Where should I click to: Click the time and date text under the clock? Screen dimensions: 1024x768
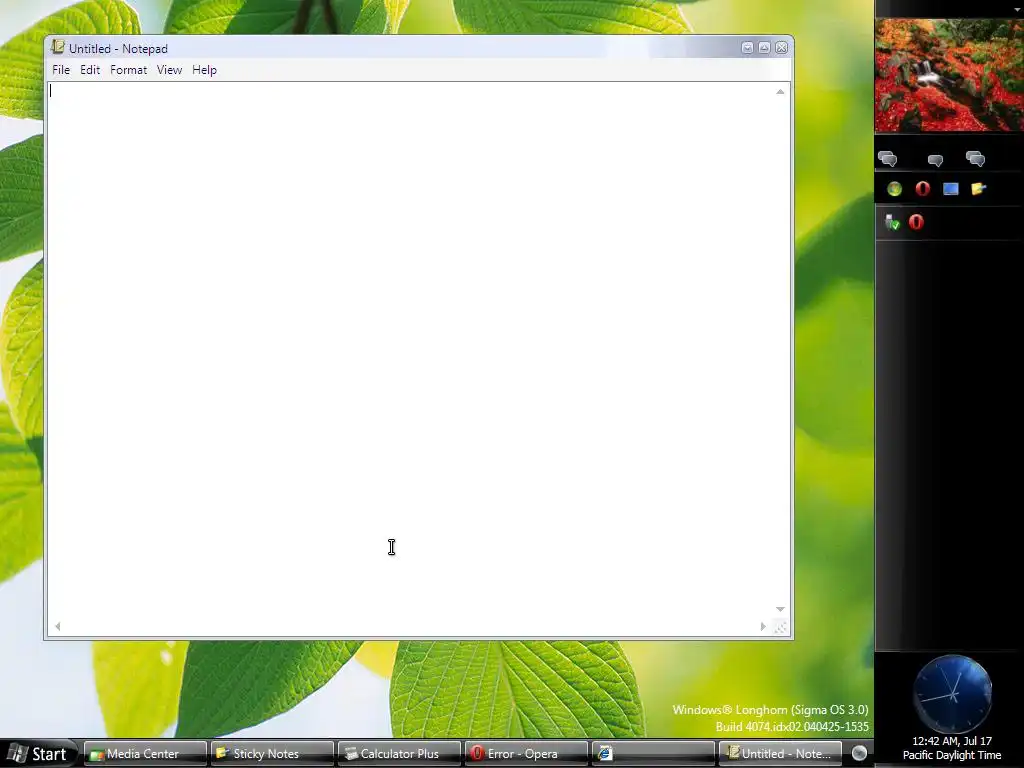952,741
